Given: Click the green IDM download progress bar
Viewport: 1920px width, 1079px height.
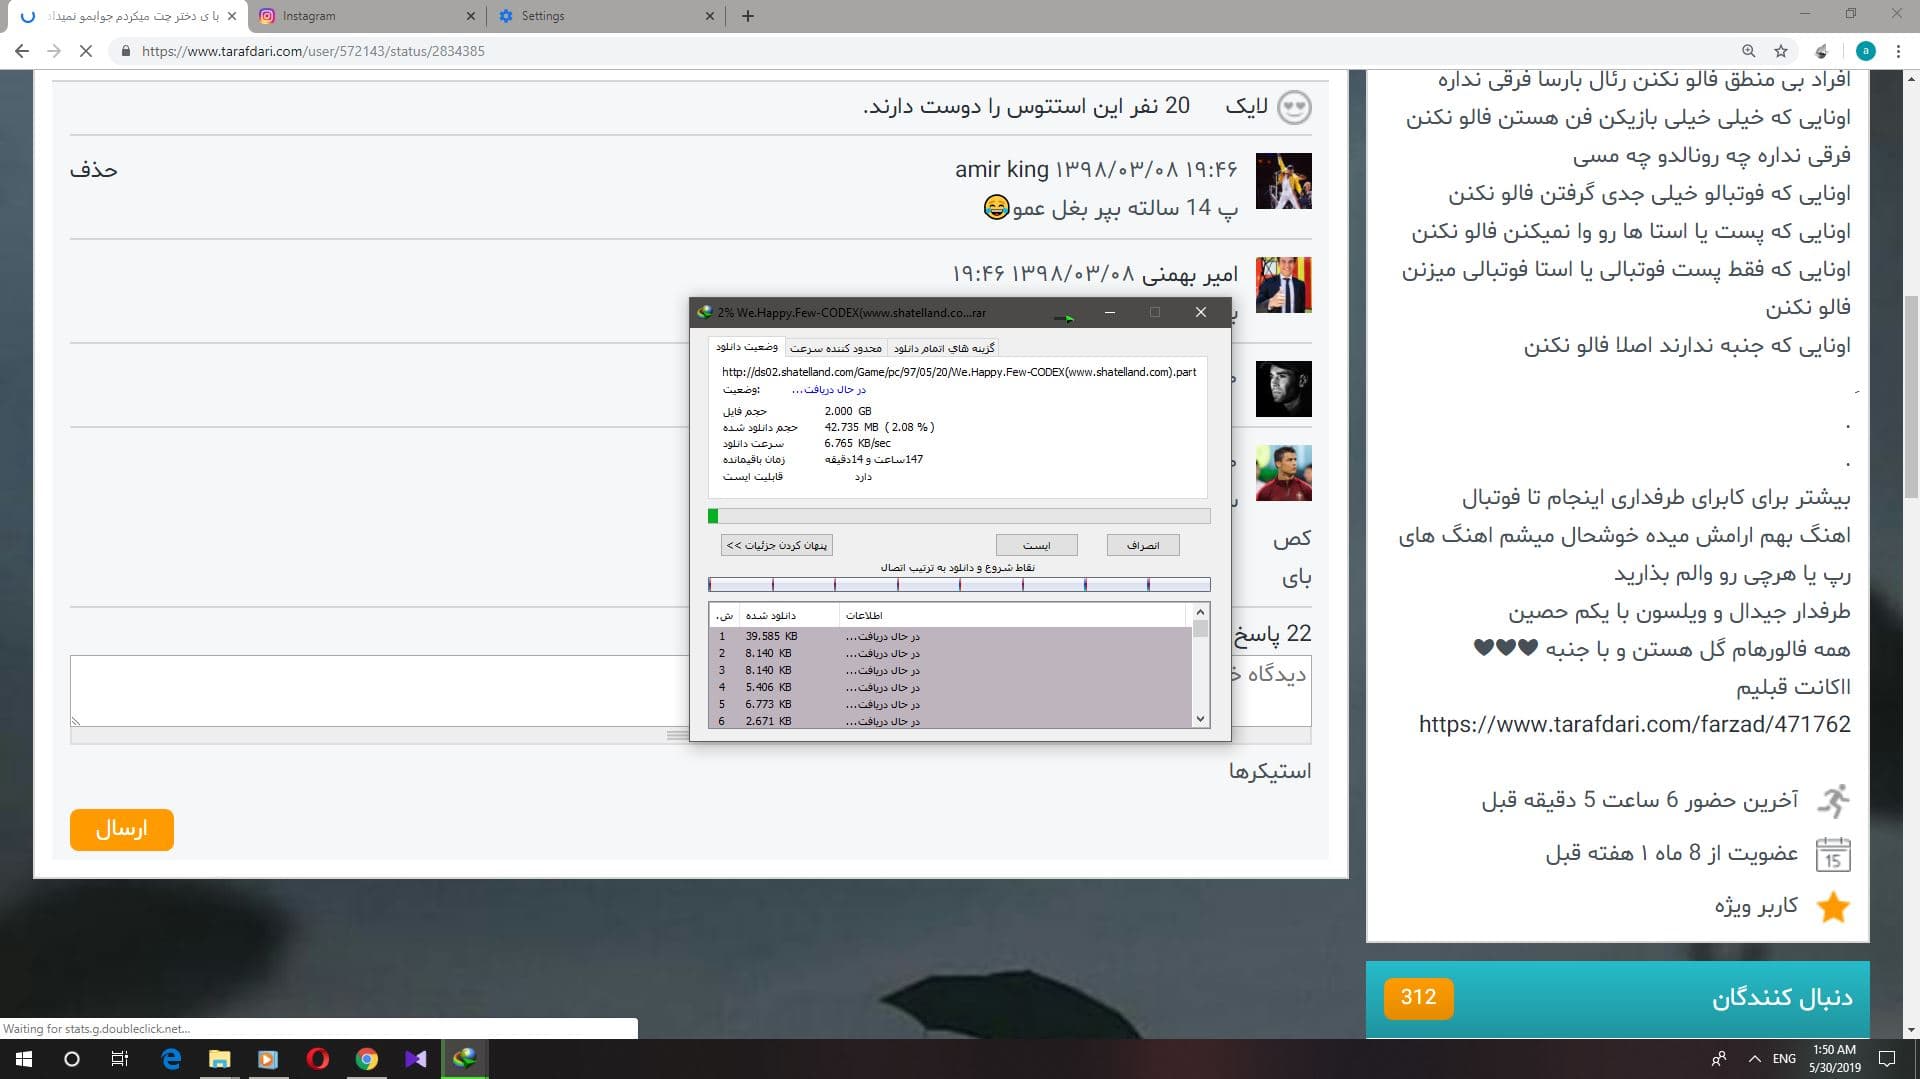Looking at the screenshot, I should [959, 516].
